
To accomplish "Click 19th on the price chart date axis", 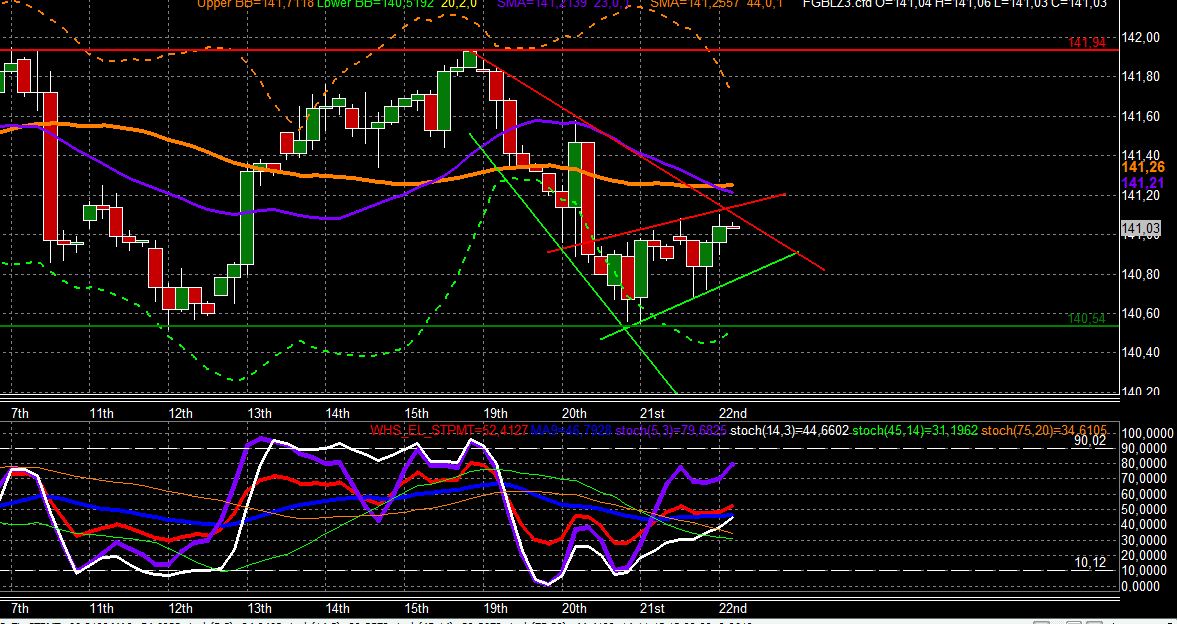I will pyautogui.click(x=495, y=413).
